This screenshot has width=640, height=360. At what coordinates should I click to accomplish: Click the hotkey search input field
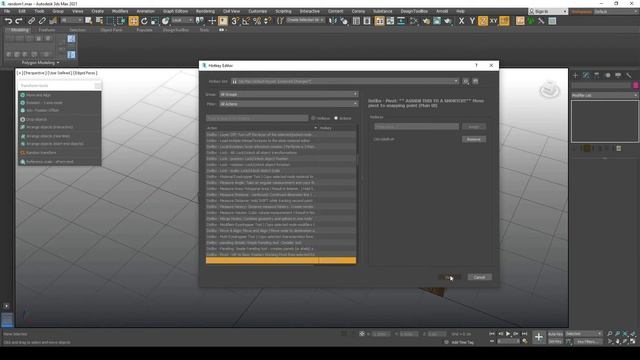click(257, 118)
